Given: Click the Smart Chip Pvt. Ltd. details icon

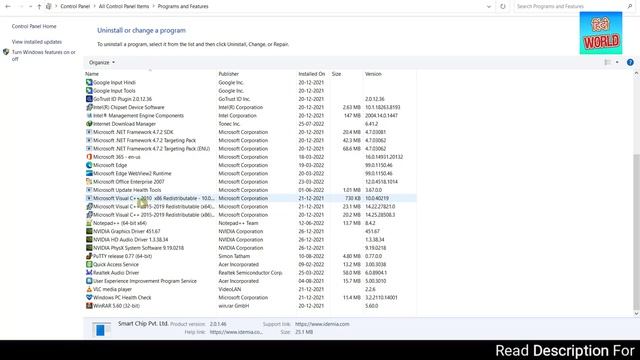Looking at the screenshot, I should pyautogui.click(x=101, y=329).
